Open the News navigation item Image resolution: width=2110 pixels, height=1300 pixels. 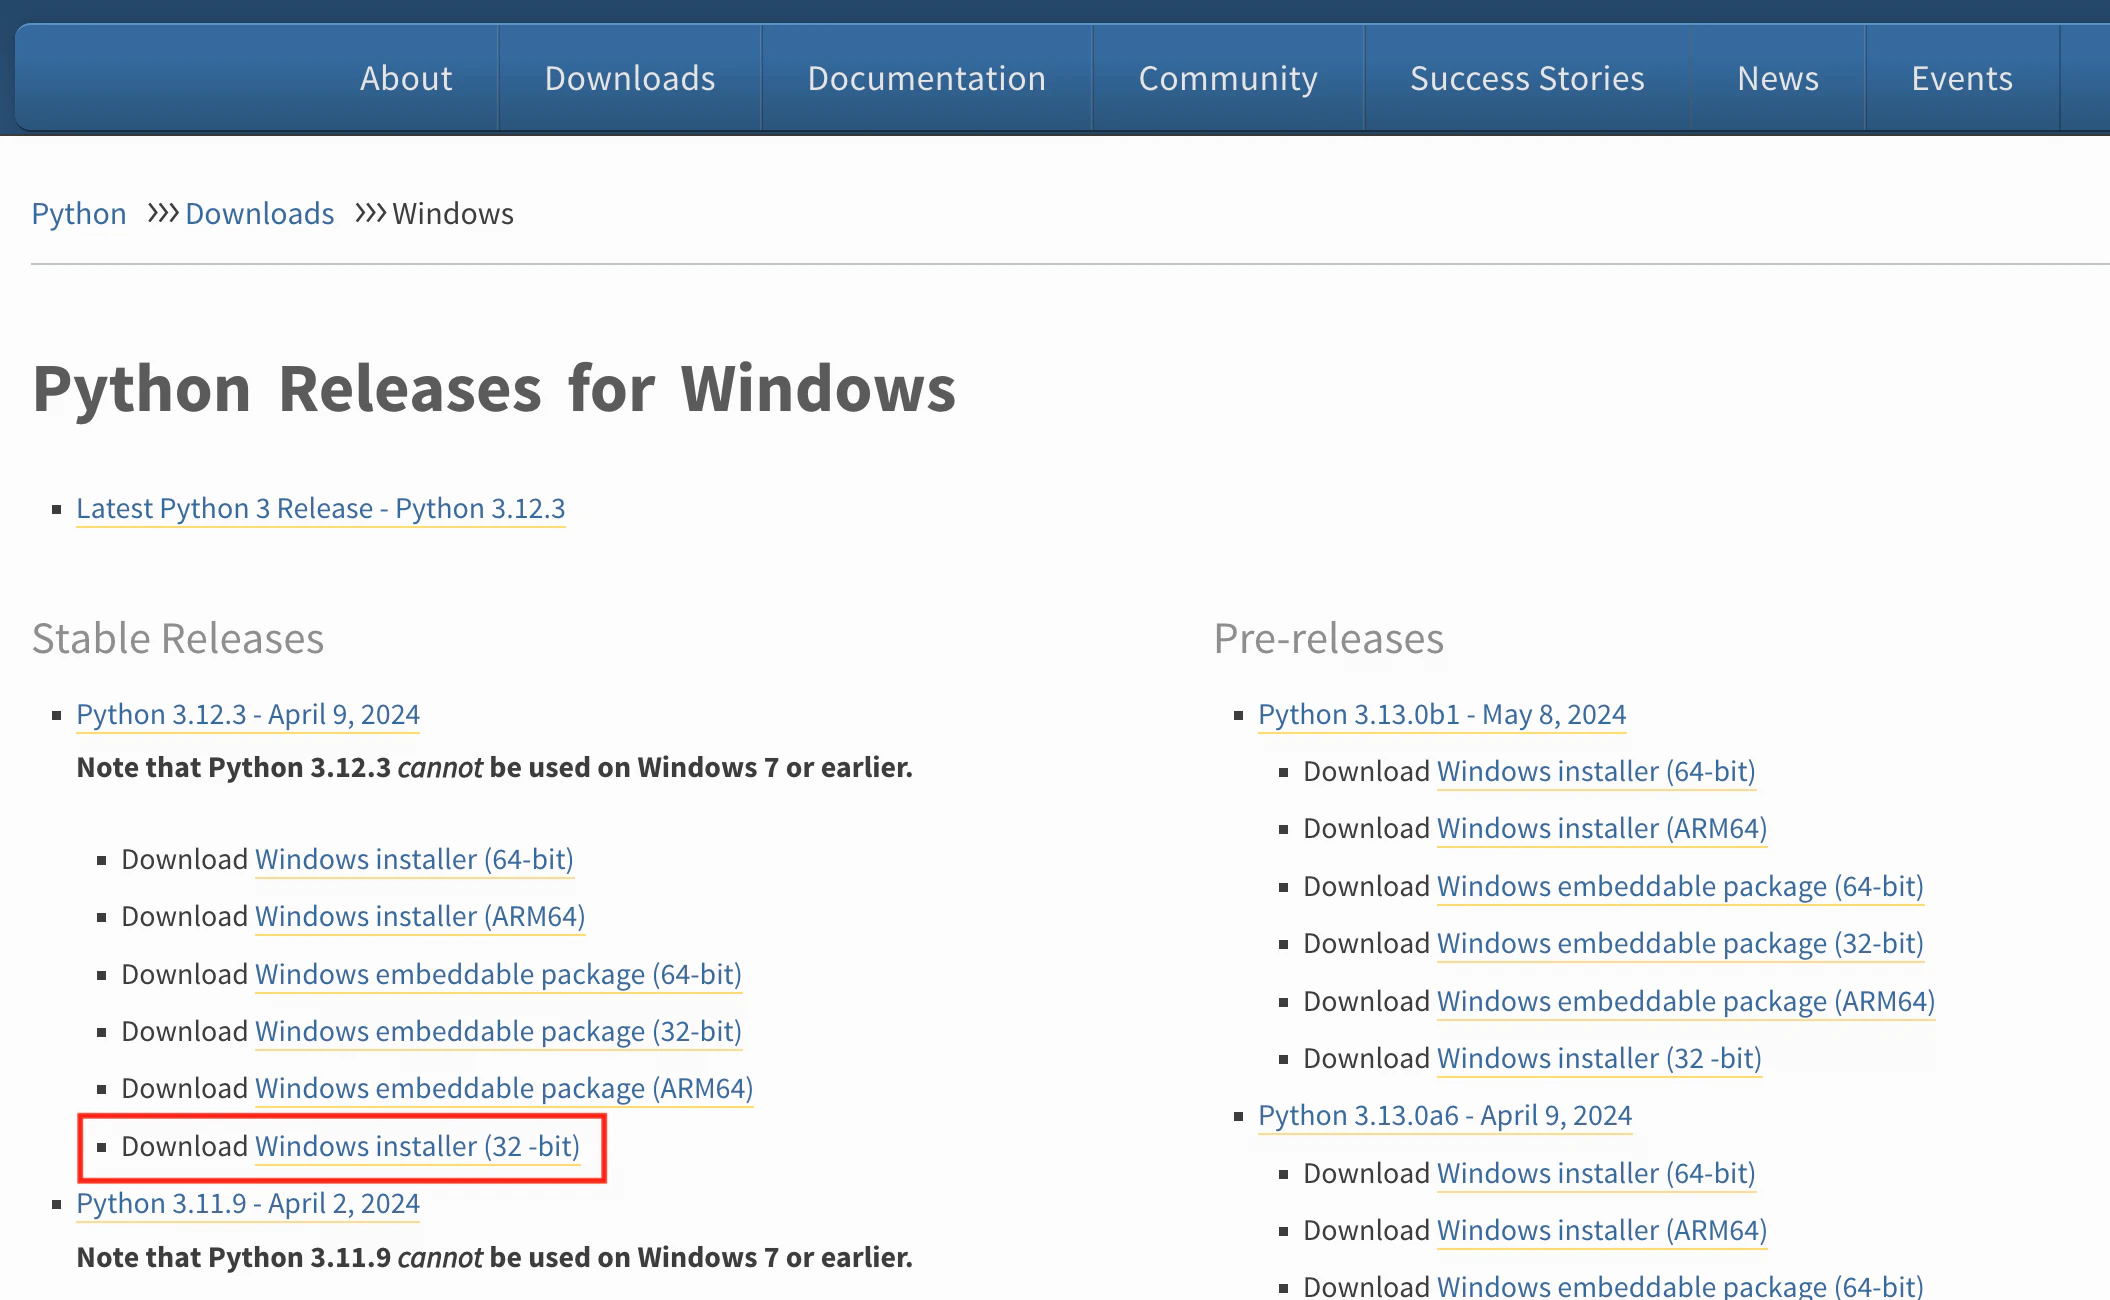pyautogui.click(x=1777, y=78)
